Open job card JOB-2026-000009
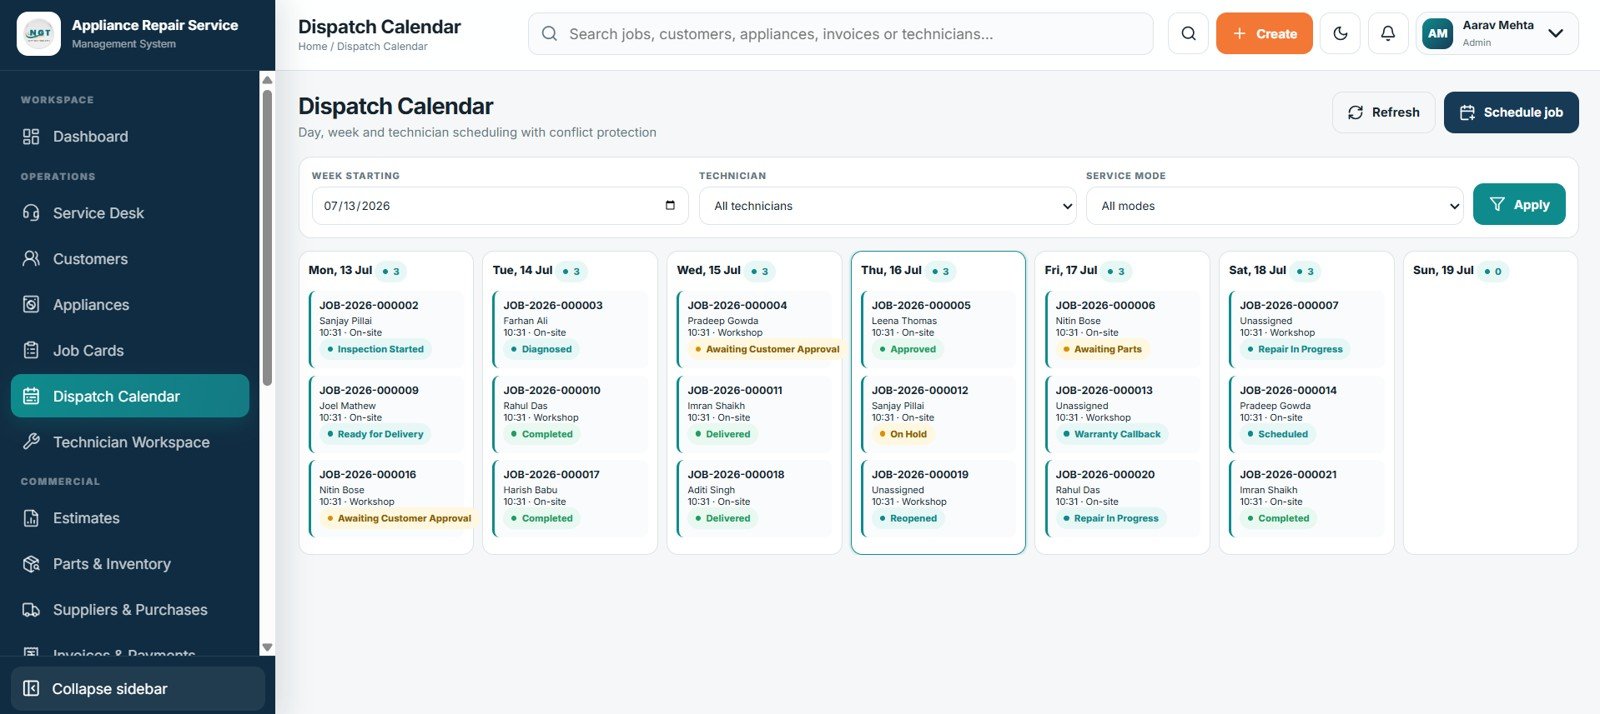This screenshot has width=1600, height=714. pyautogui.click(x=386, y=413)
